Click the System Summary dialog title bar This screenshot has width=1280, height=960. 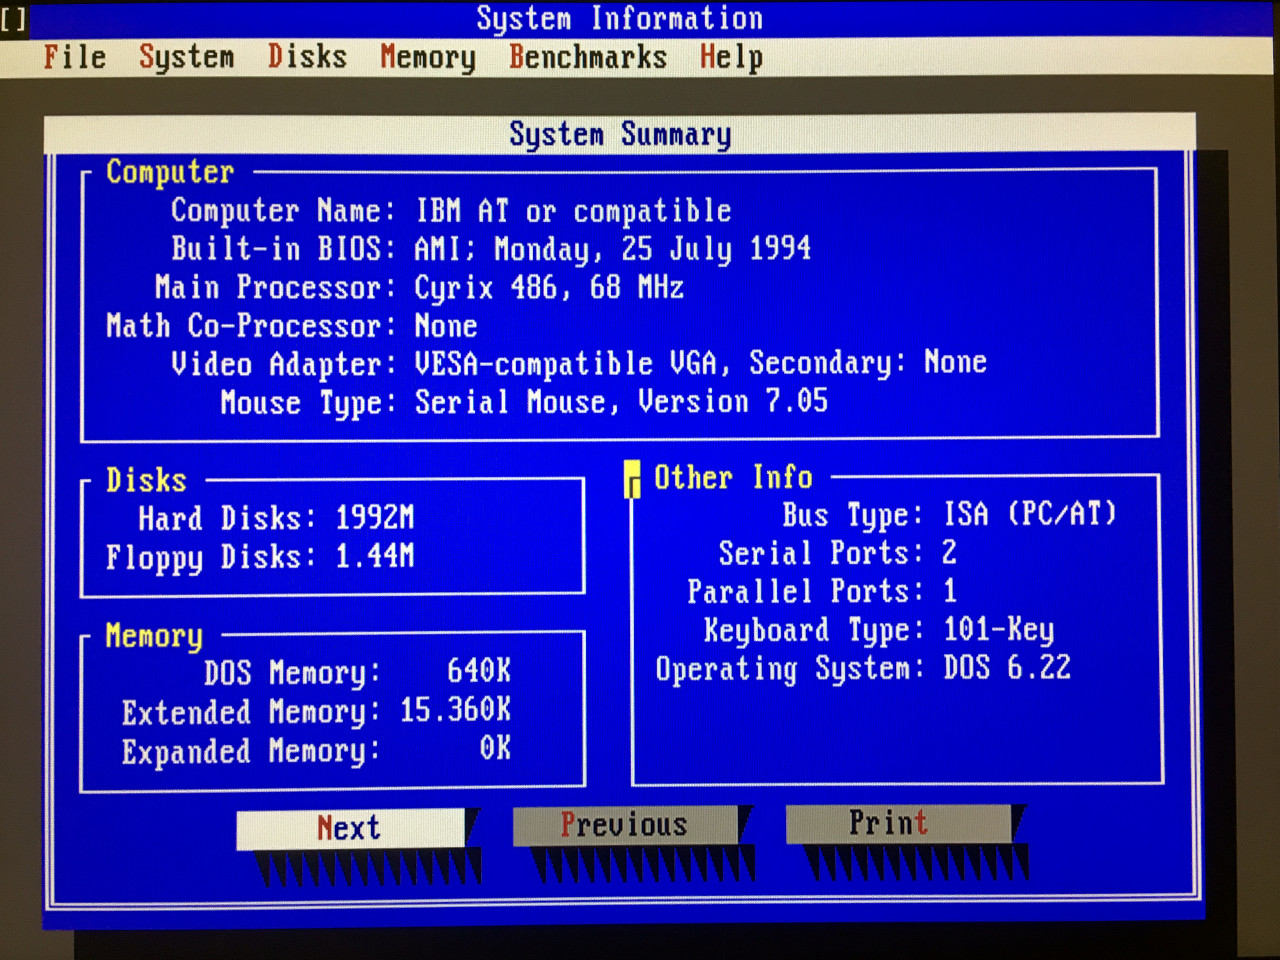tap(620, 134)
